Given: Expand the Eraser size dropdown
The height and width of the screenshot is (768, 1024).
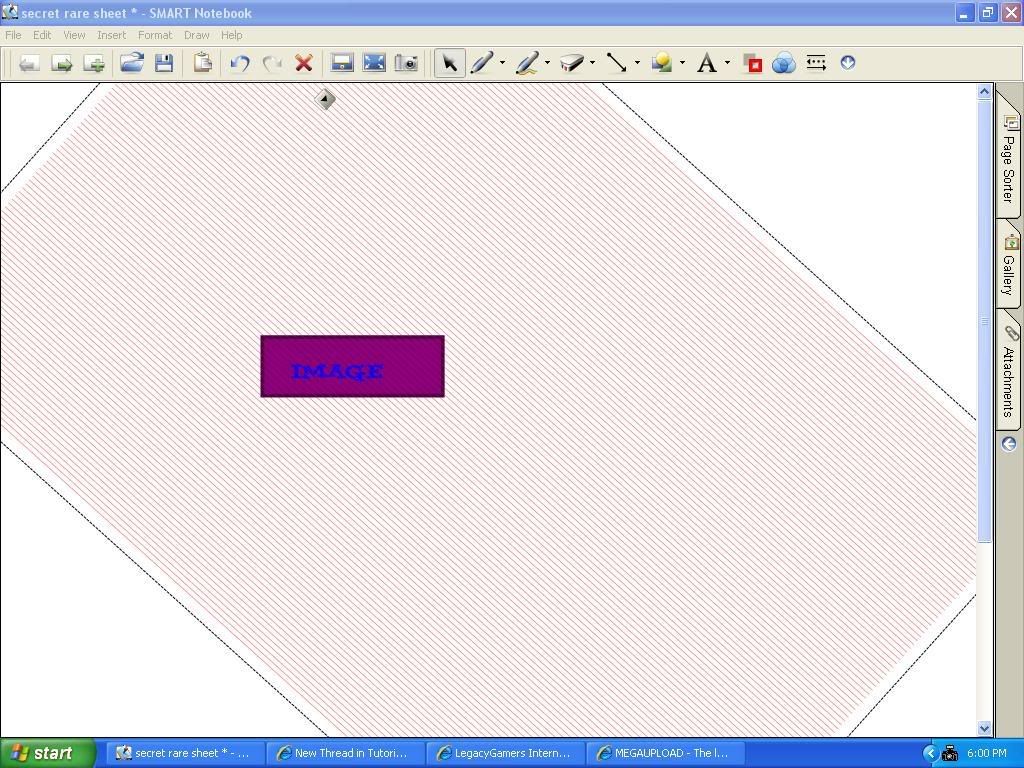Looking at the screenshot, I should pos(590,63).
